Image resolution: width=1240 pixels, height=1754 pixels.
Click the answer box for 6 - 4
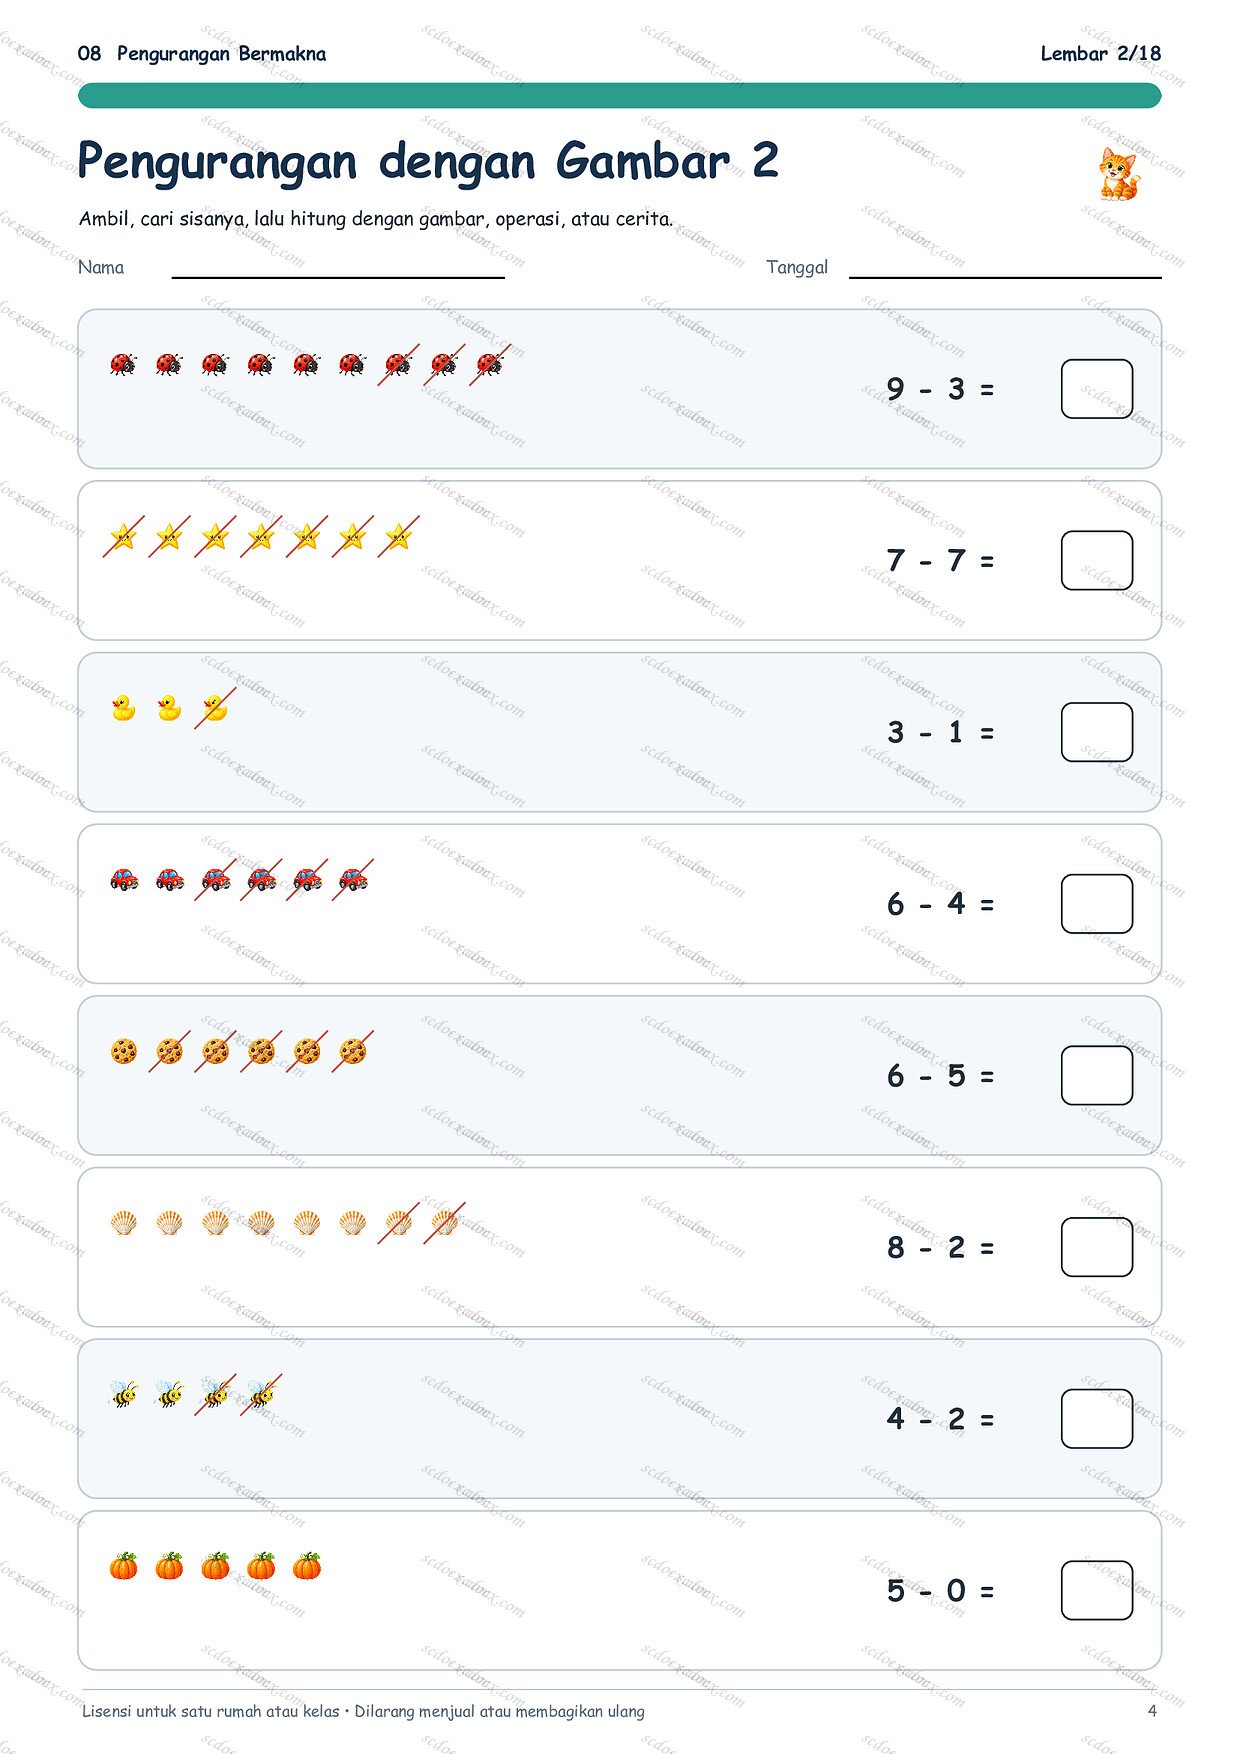(1097, 904)
